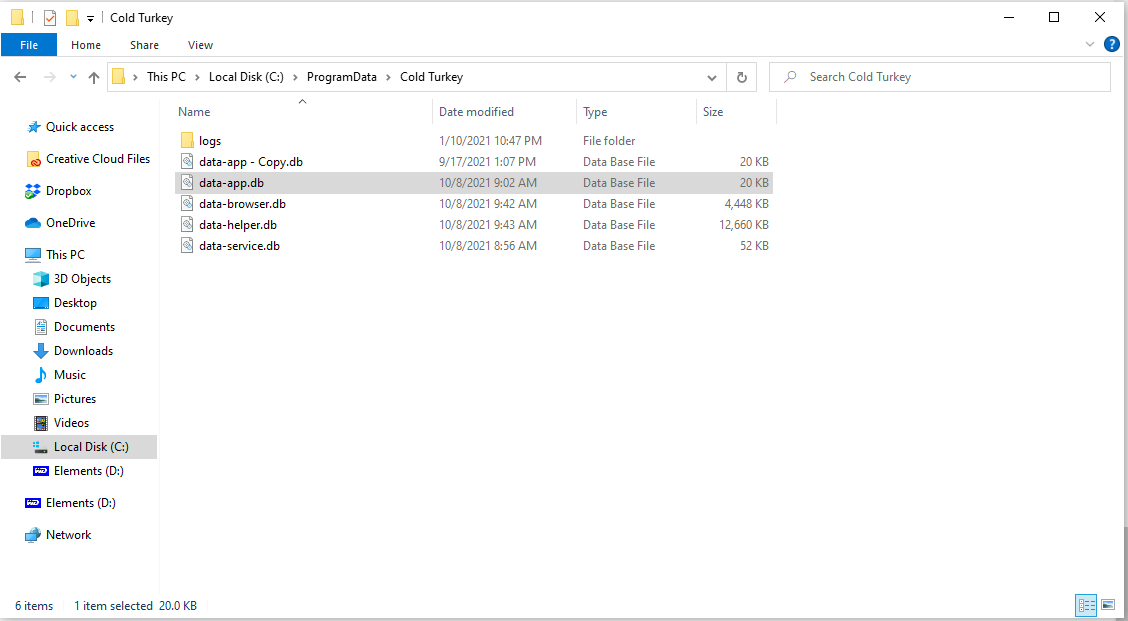The image size is (1128, 621).
Task: Open the Documents folder in the sidebar
Action: (x=84, y=327)
